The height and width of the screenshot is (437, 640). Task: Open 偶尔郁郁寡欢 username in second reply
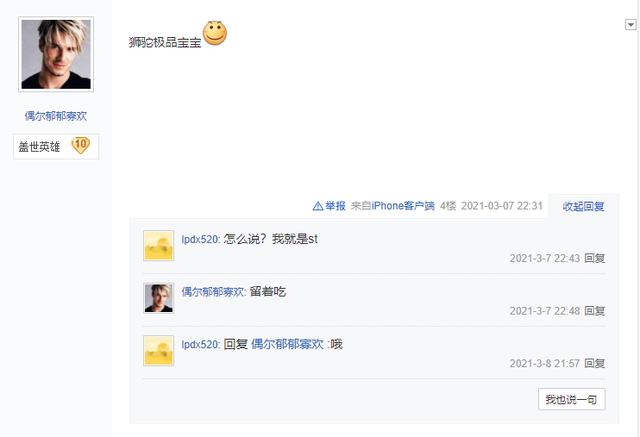pos(213,292)
